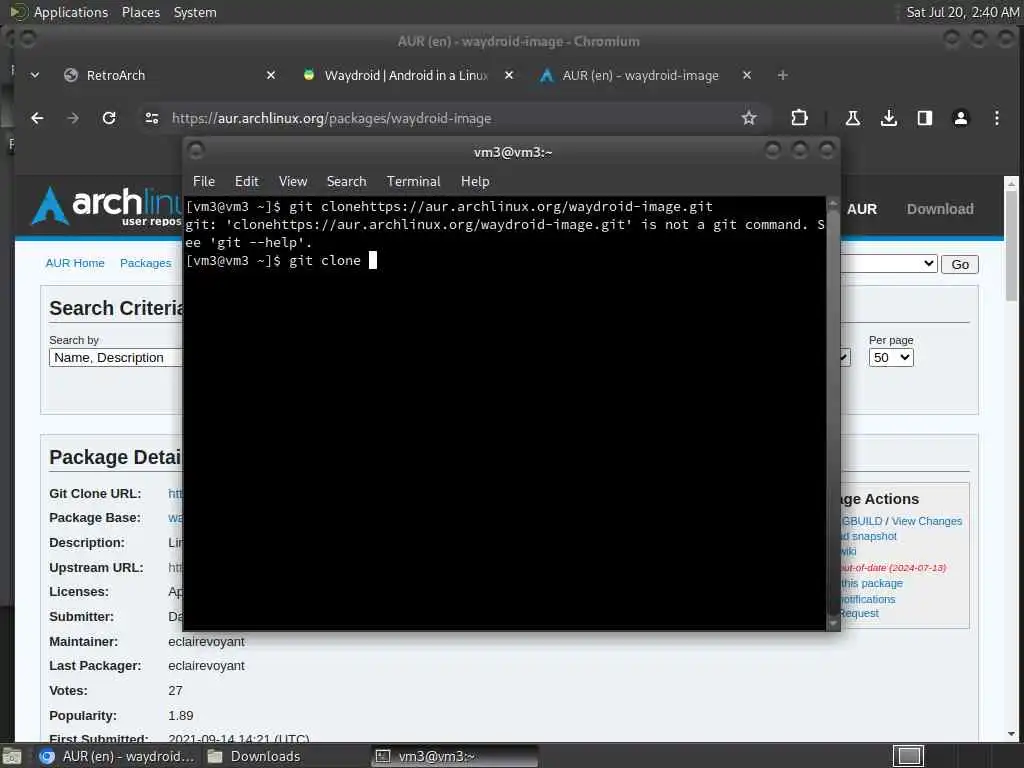Screen dimensions: 1024x768
Task: Open the terminal Edit menu
Action: coord(246,182)
